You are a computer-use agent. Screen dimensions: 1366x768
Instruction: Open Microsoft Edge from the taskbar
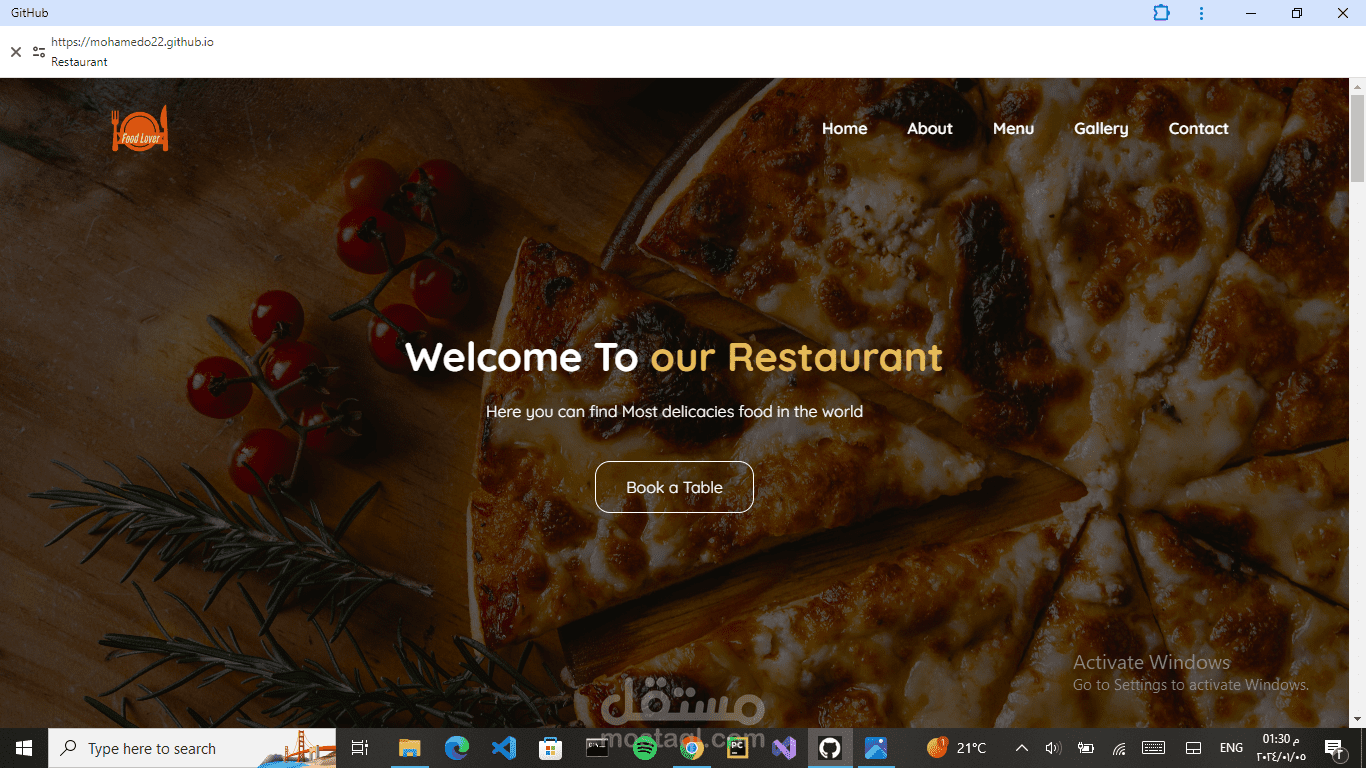[x=457, y=748]
